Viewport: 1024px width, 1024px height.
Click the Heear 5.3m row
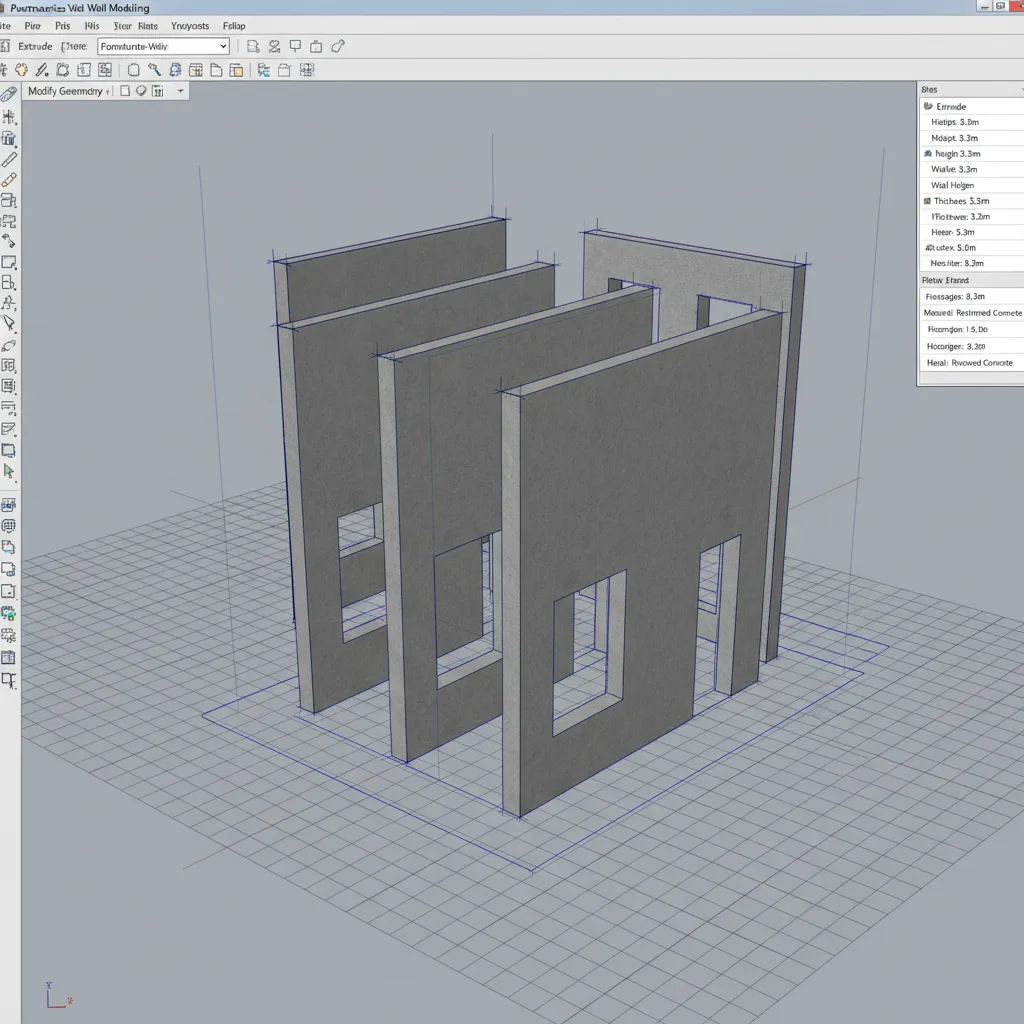tap(972, 232)
